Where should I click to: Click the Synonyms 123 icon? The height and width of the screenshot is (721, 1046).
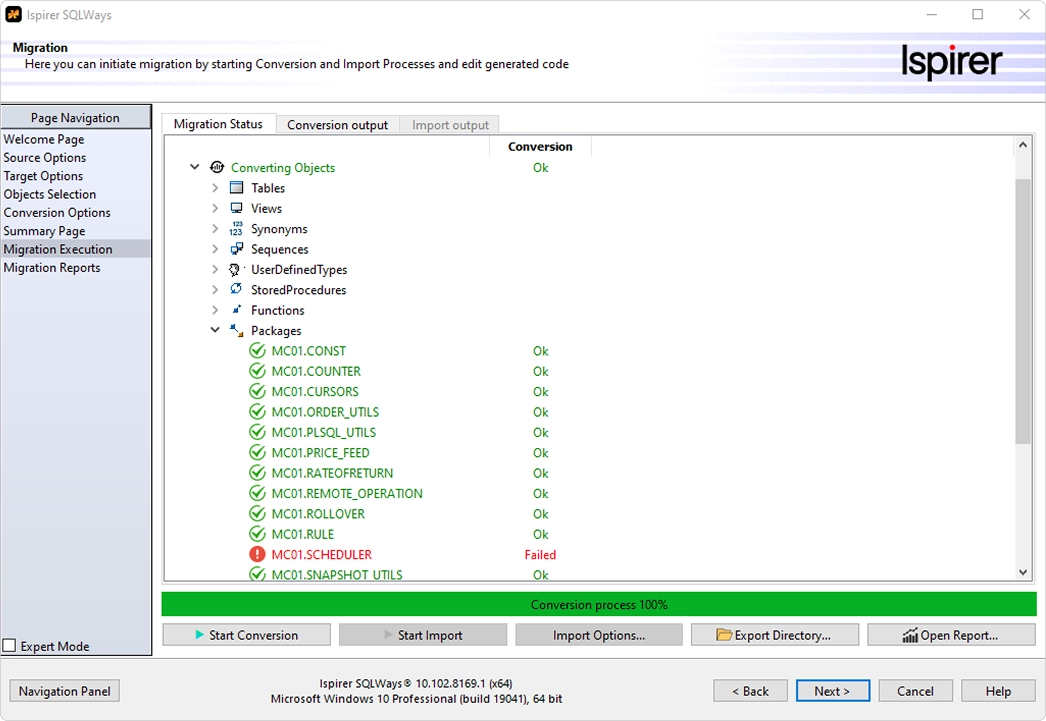pyautogui.click(x=236, y=229)
